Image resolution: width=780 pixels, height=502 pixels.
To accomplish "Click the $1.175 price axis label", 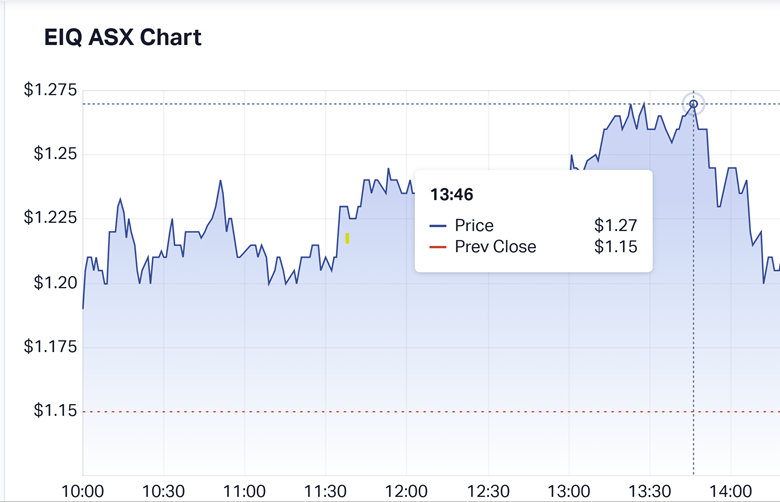I will (x=50, y=347).
